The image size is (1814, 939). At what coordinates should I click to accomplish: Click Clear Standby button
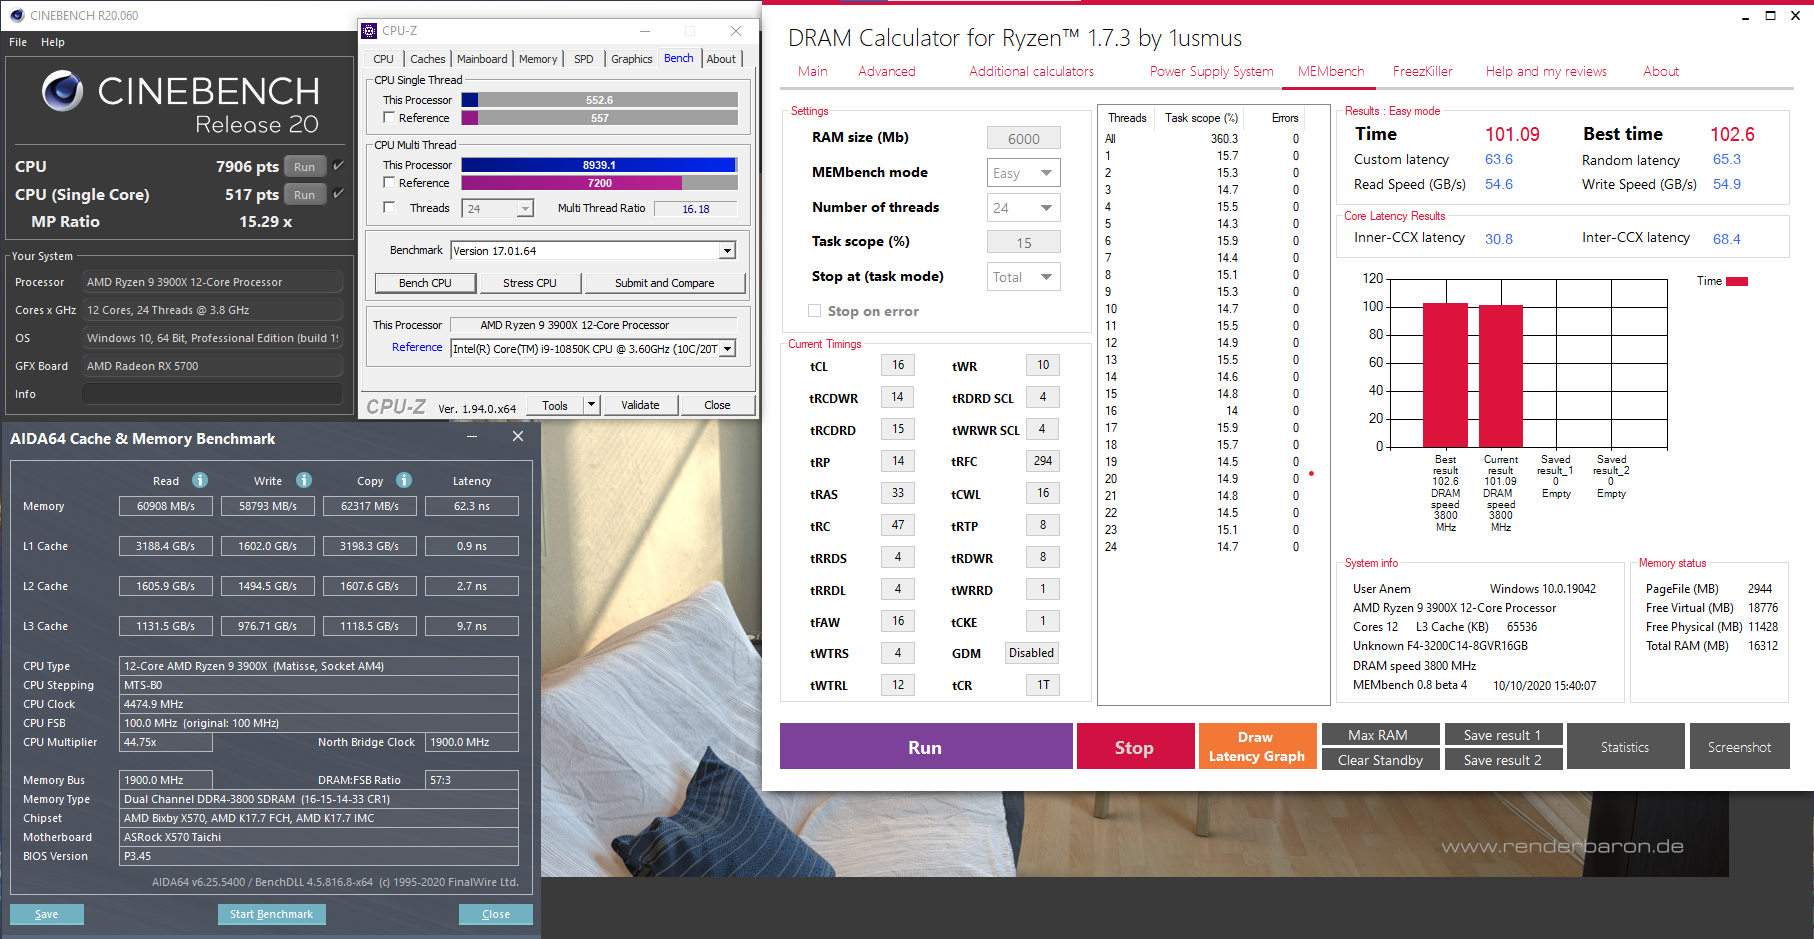pos(1380,760)
